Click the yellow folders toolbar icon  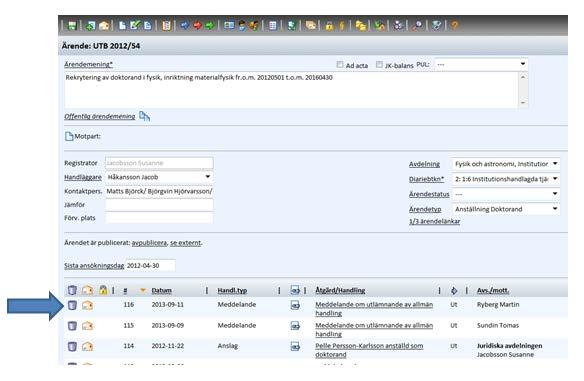tap(360, 25)
